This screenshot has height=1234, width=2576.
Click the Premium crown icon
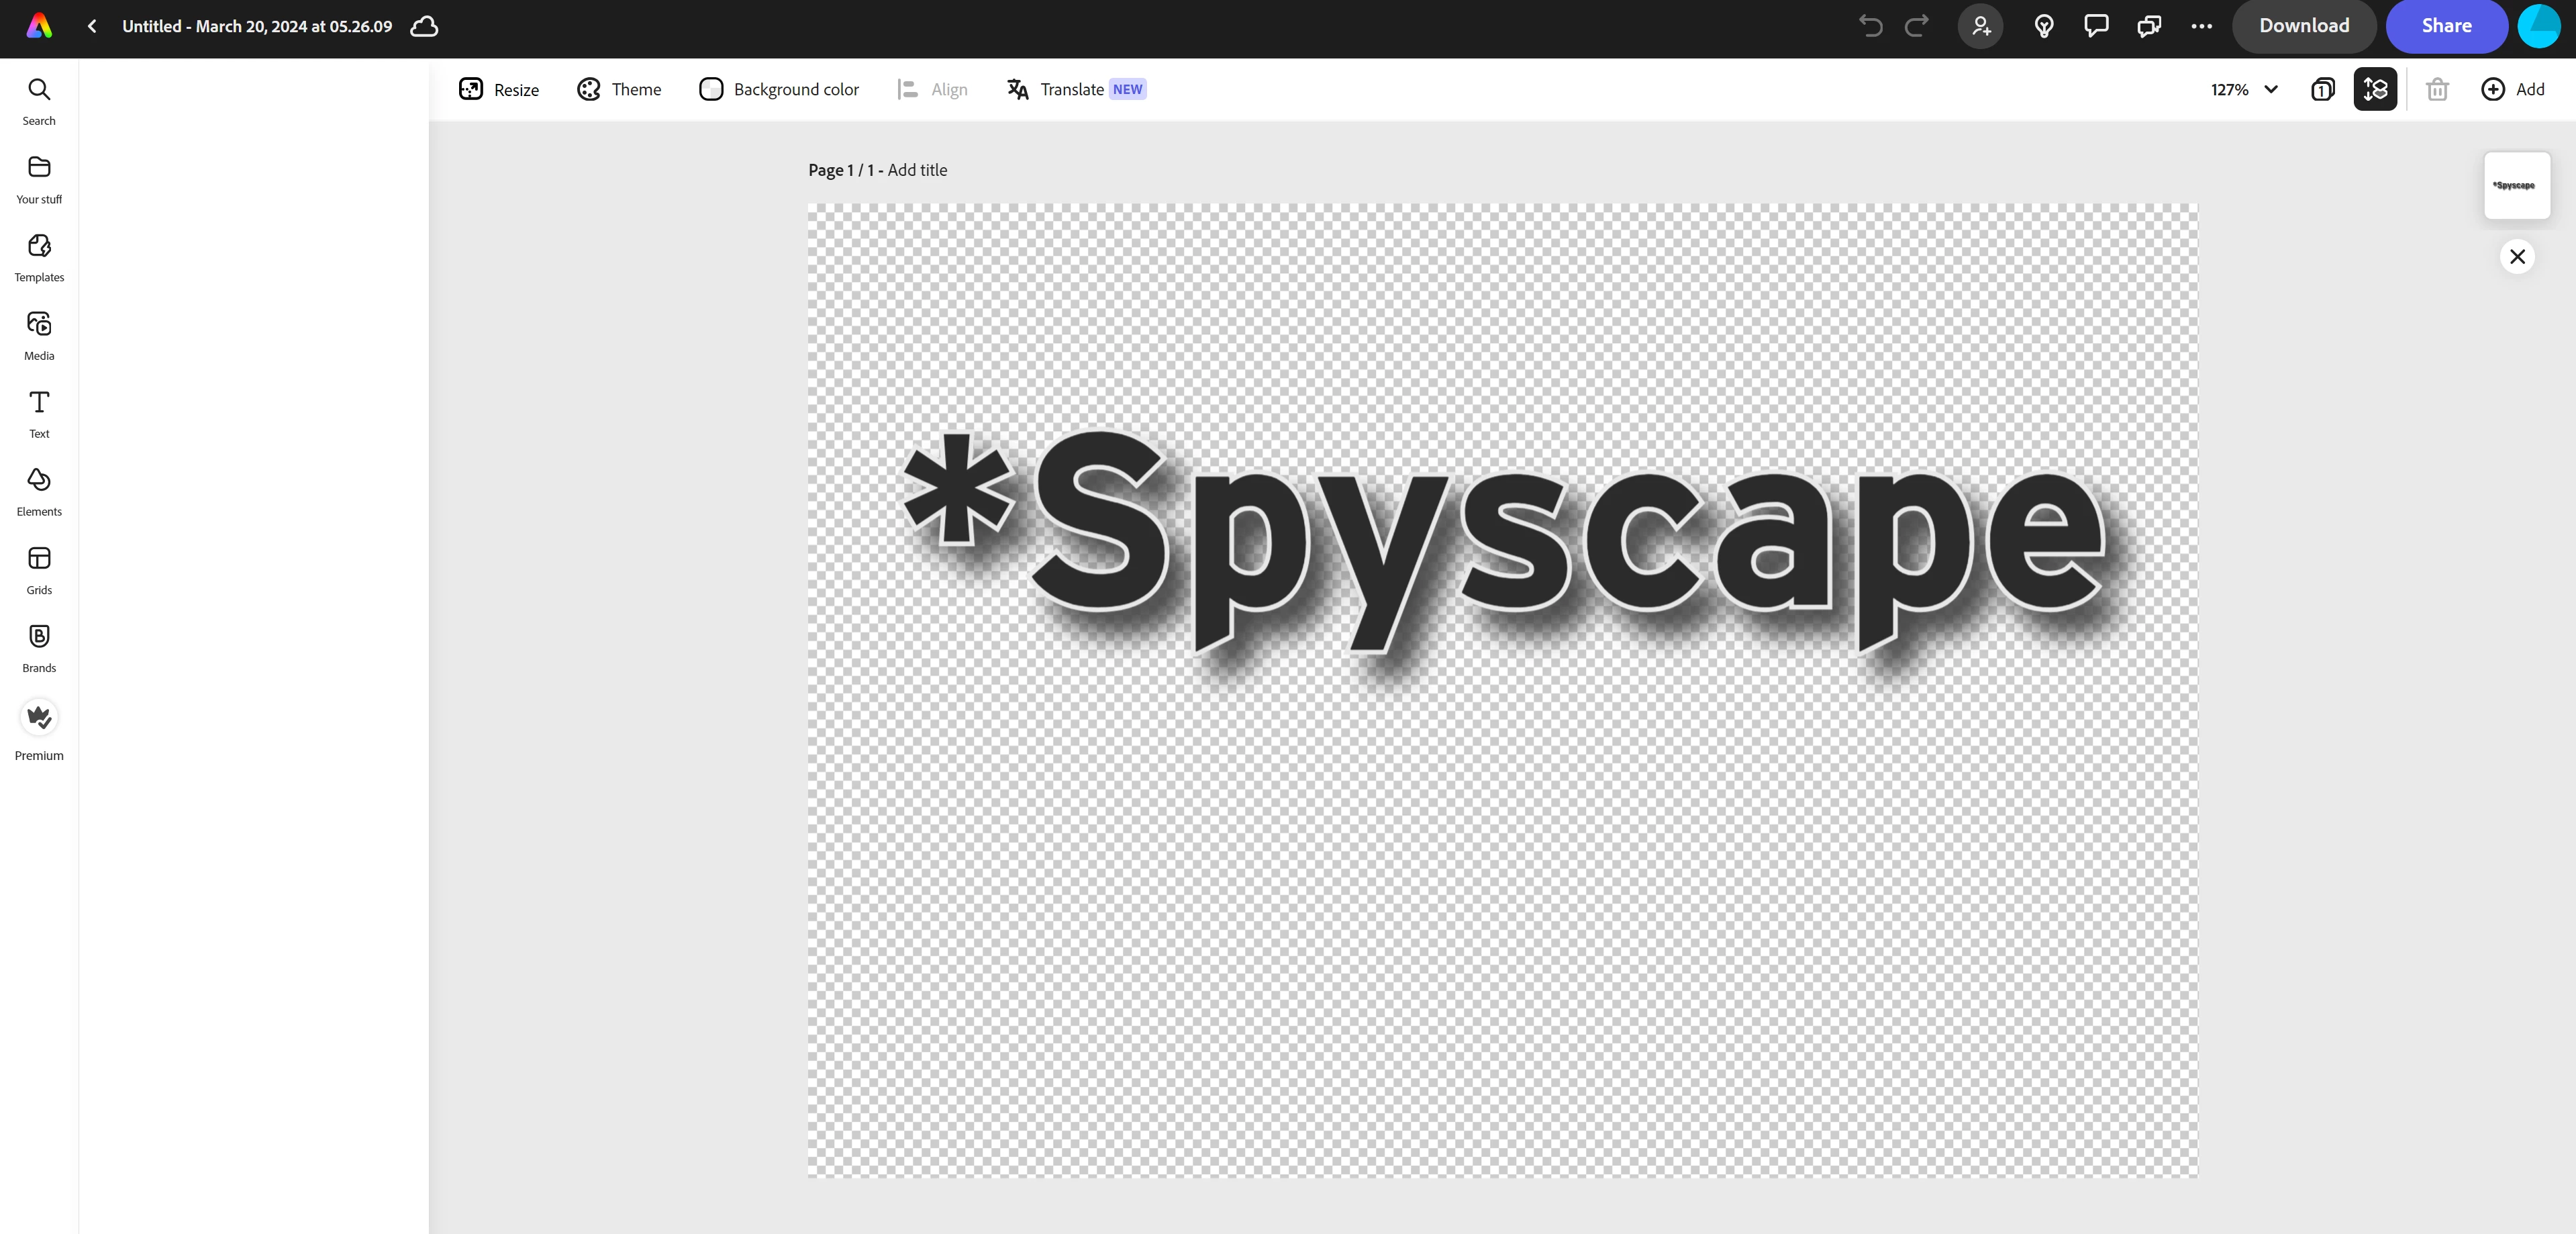(39, 717)
